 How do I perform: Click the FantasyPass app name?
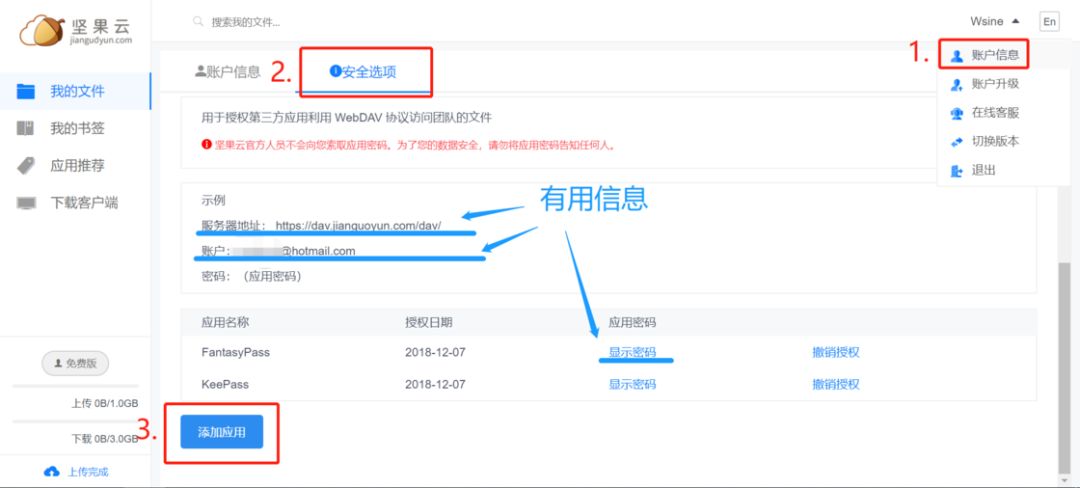pyautogui.click(x=236, y=352)
